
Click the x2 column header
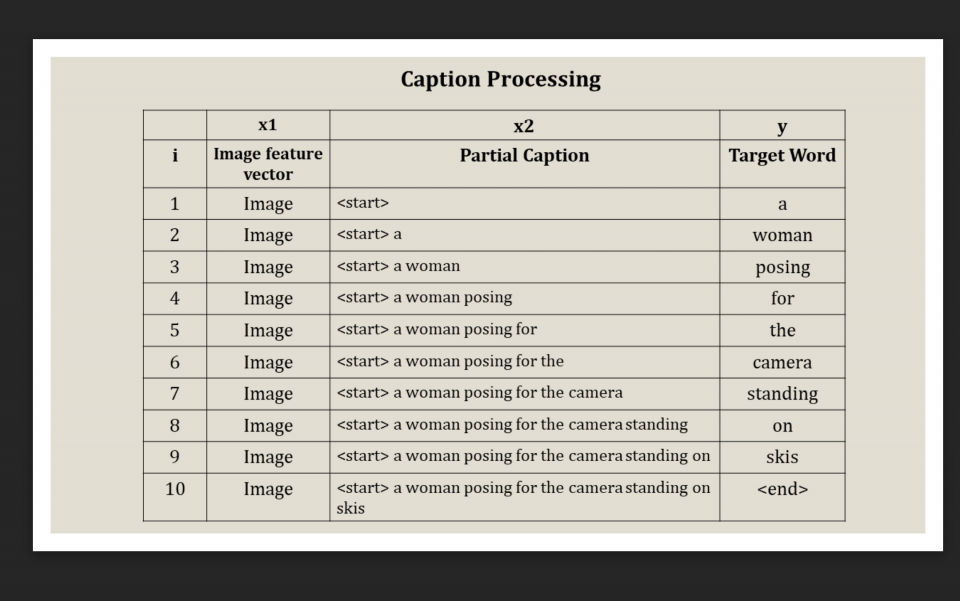pyautogui.click(x=524, y=126)
